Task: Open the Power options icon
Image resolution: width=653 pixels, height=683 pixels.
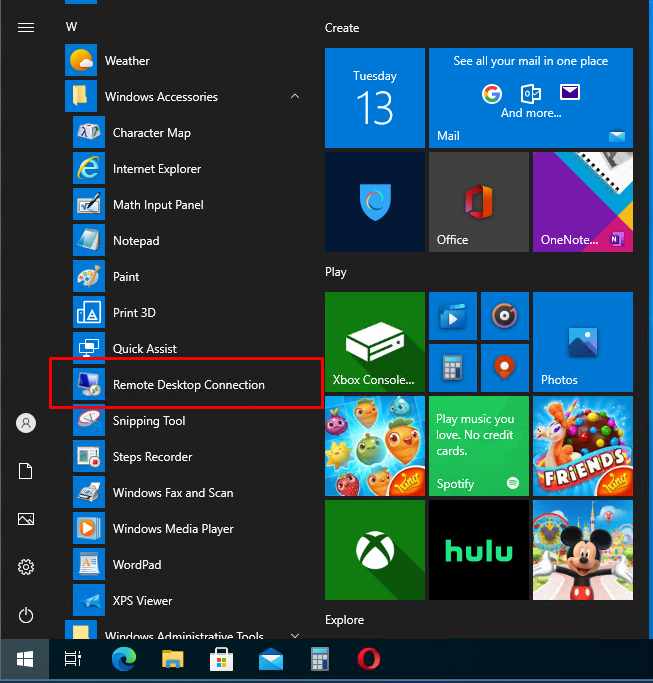Action: point(26,615)
